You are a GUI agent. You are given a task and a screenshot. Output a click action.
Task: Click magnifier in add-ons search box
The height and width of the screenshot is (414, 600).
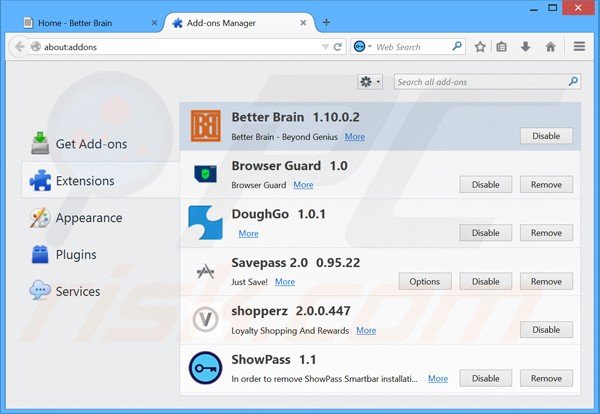point(573,81)
